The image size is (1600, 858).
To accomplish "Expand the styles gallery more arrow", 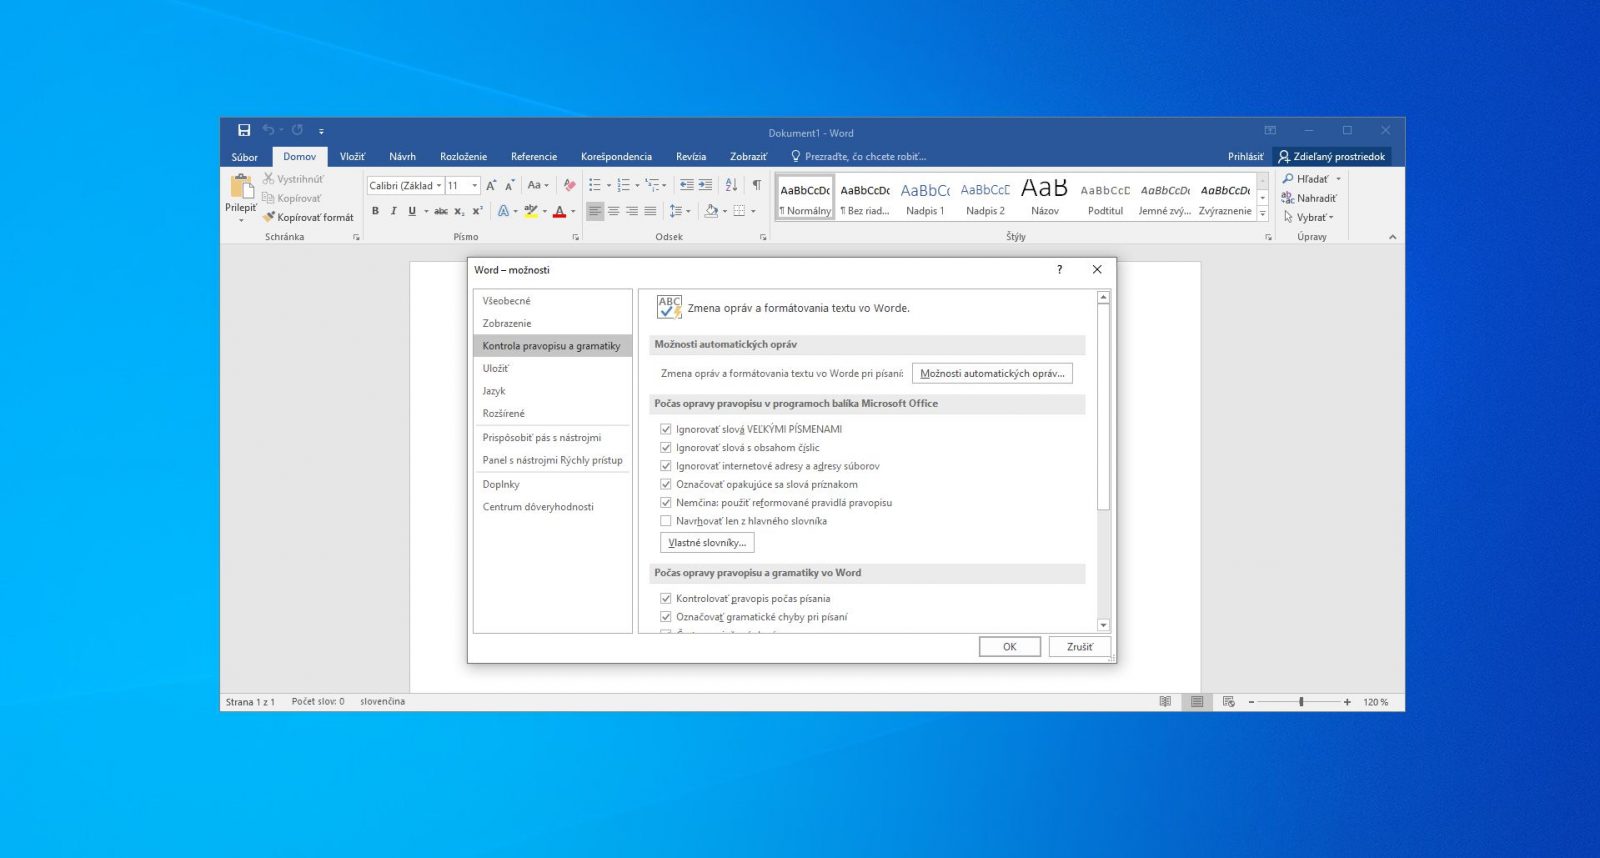I will click(x=1263, y=214).
